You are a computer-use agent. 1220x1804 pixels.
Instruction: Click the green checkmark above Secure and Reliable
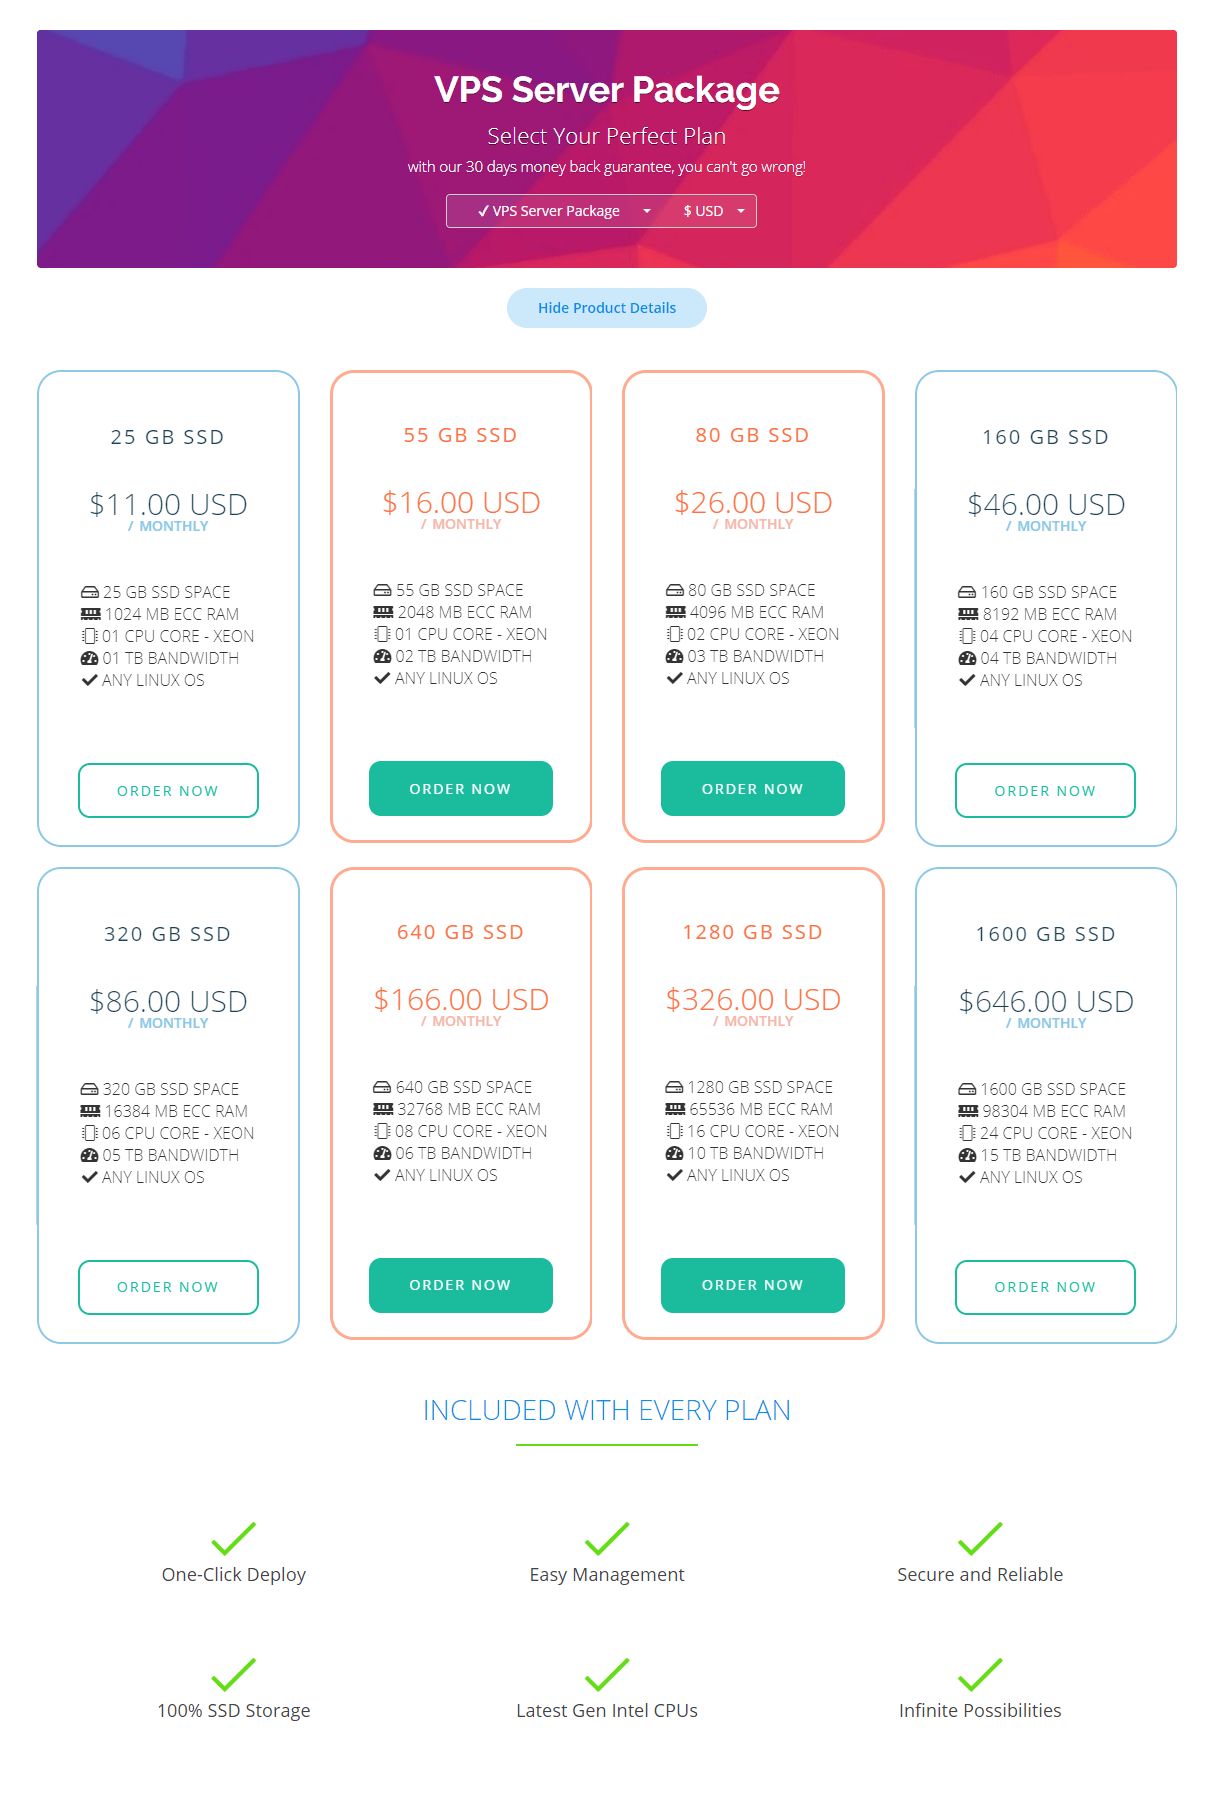point(980,1538)
